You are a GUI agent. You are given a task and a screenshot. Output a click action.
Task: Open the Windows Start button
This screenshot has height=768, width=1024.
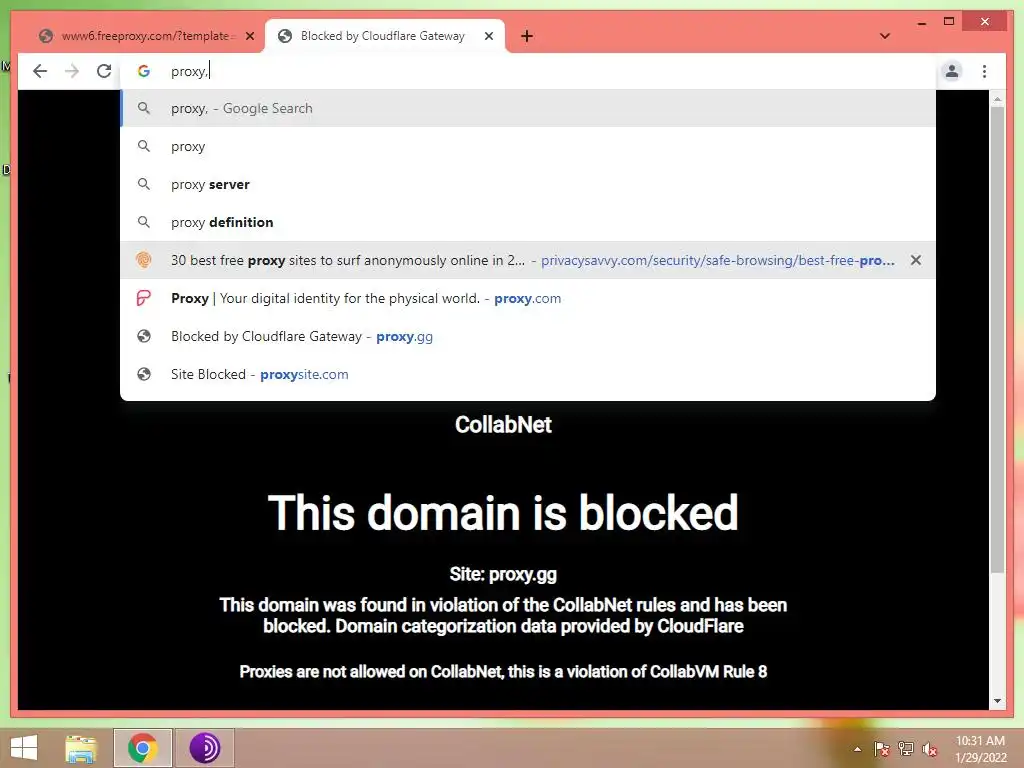click(24, 748)
